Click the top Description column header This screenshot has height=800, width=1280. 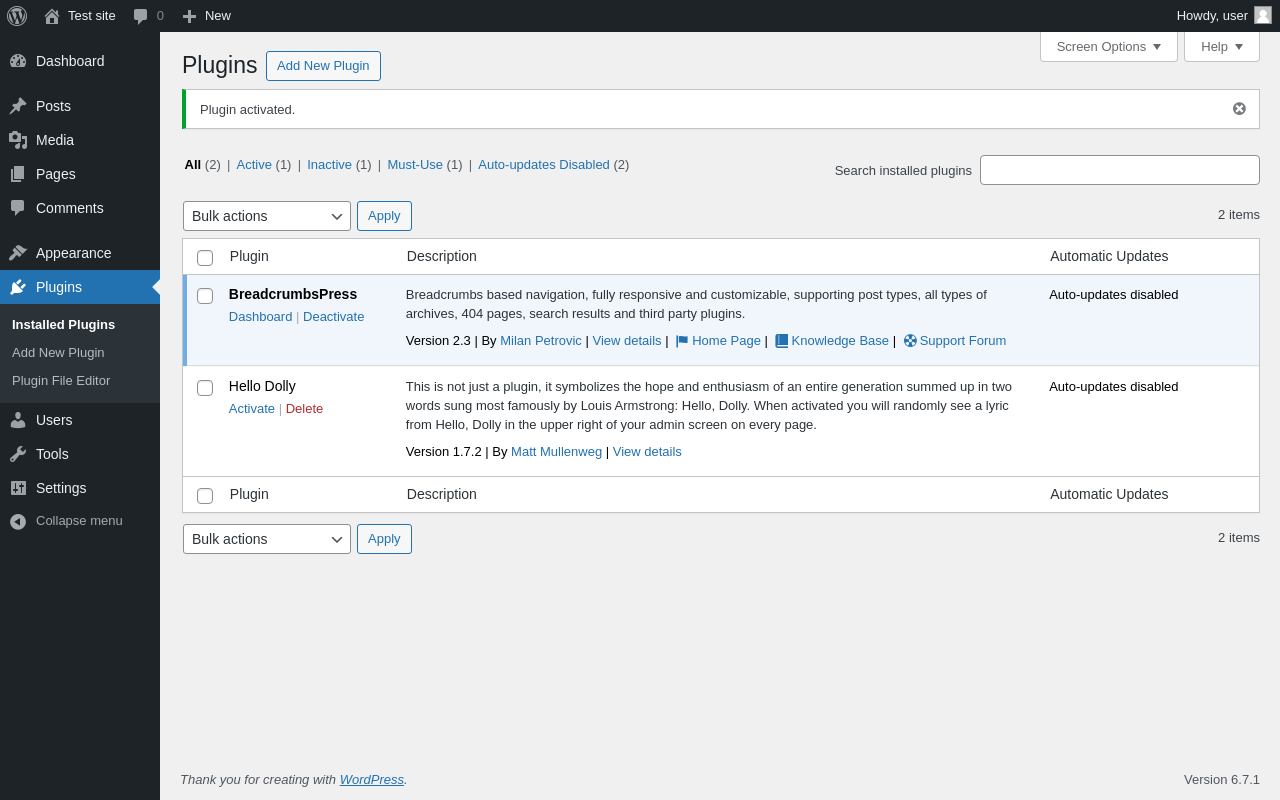(x=442, y=256)
